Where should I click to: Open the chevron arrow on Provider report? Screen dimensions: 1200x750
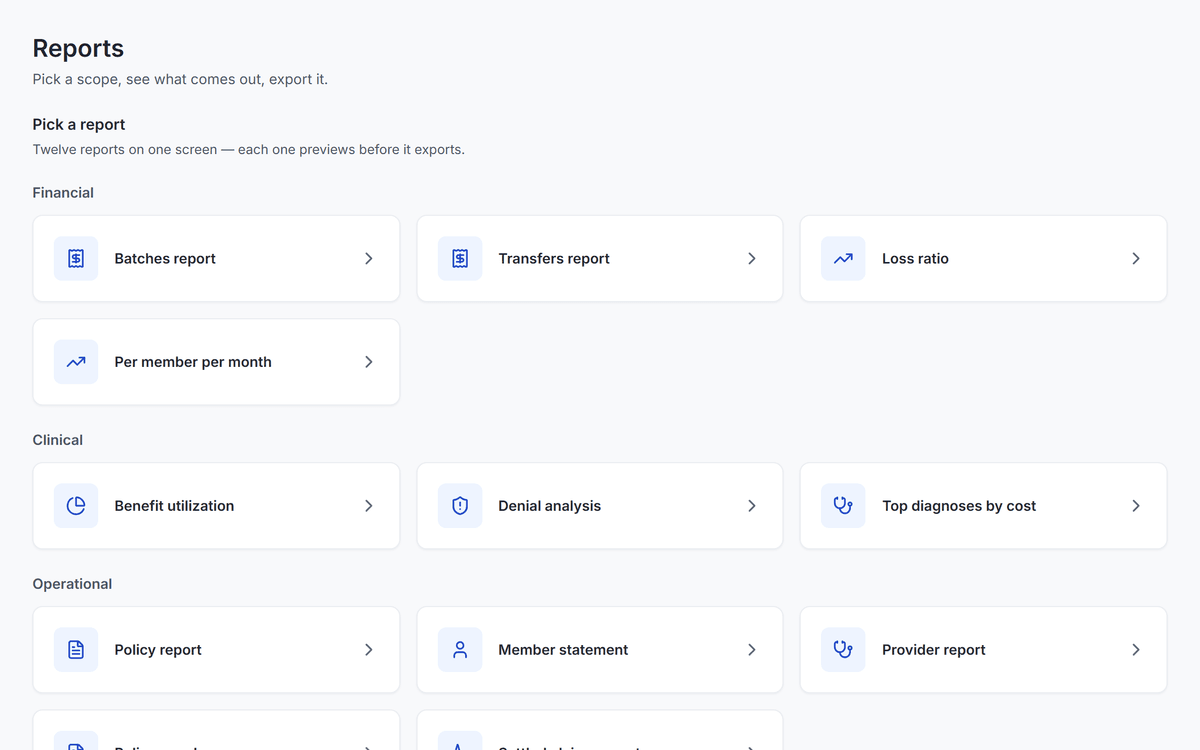coord(1136,650)
